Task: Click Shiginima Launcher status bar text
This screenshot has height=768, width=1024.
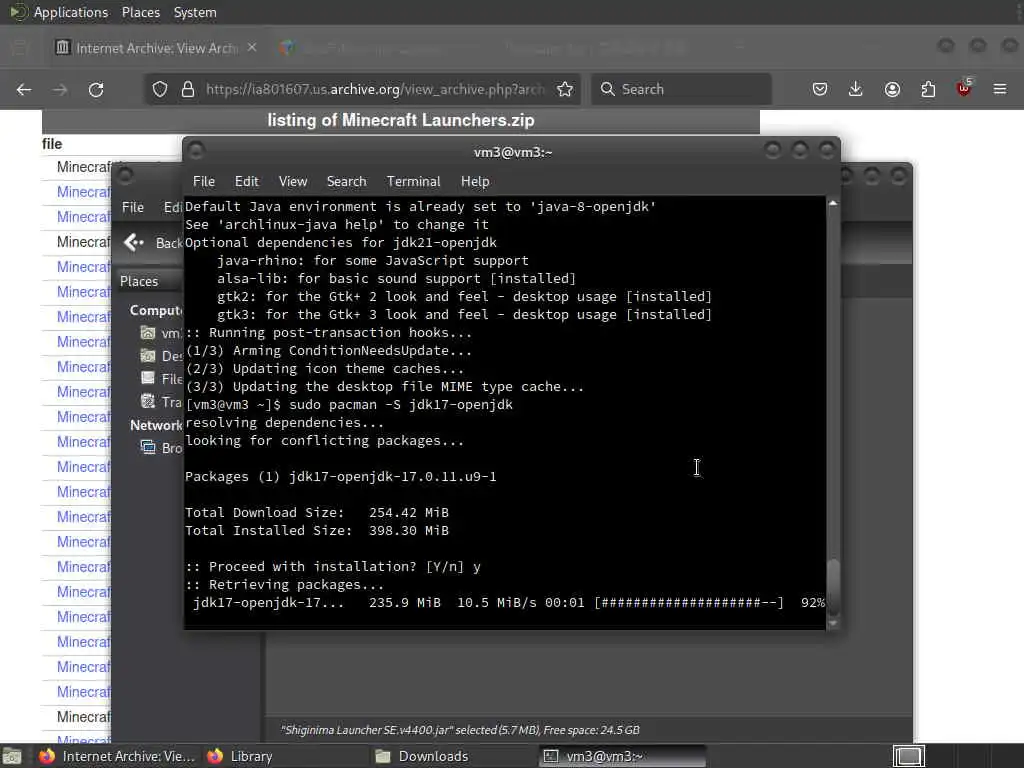Action: click(460, 730)
